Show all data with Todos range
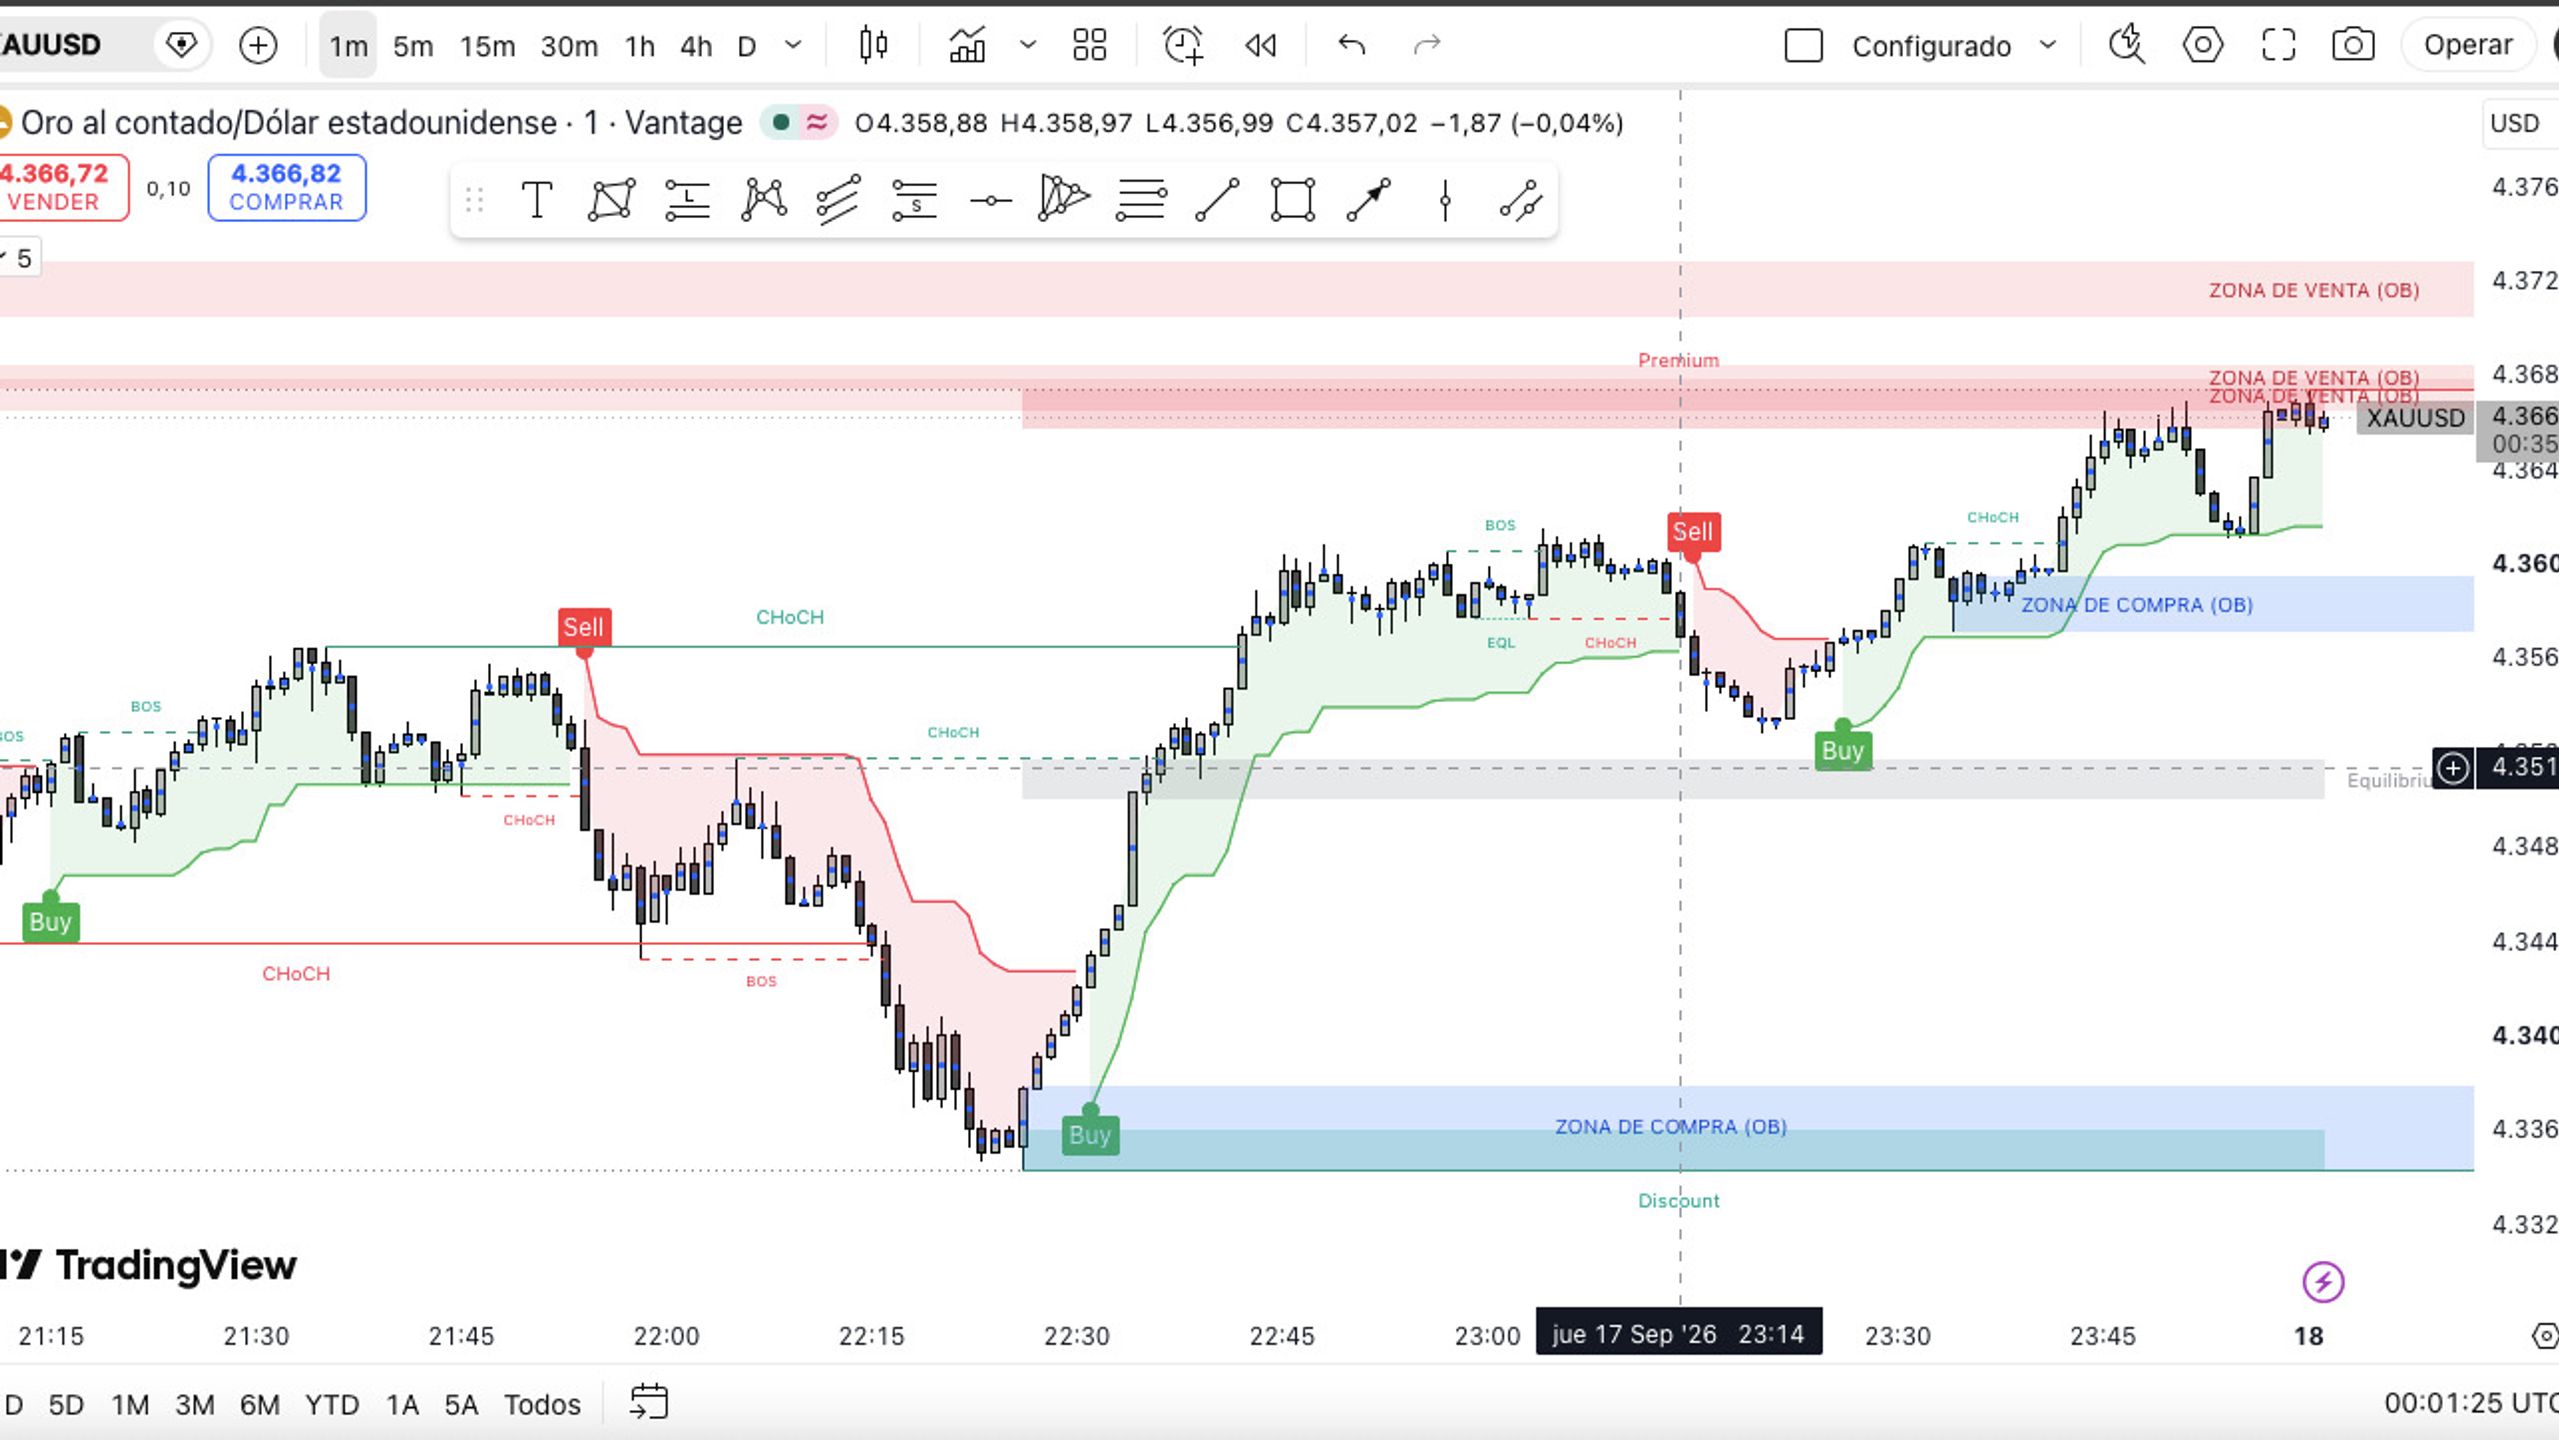 pos(542,1405)
